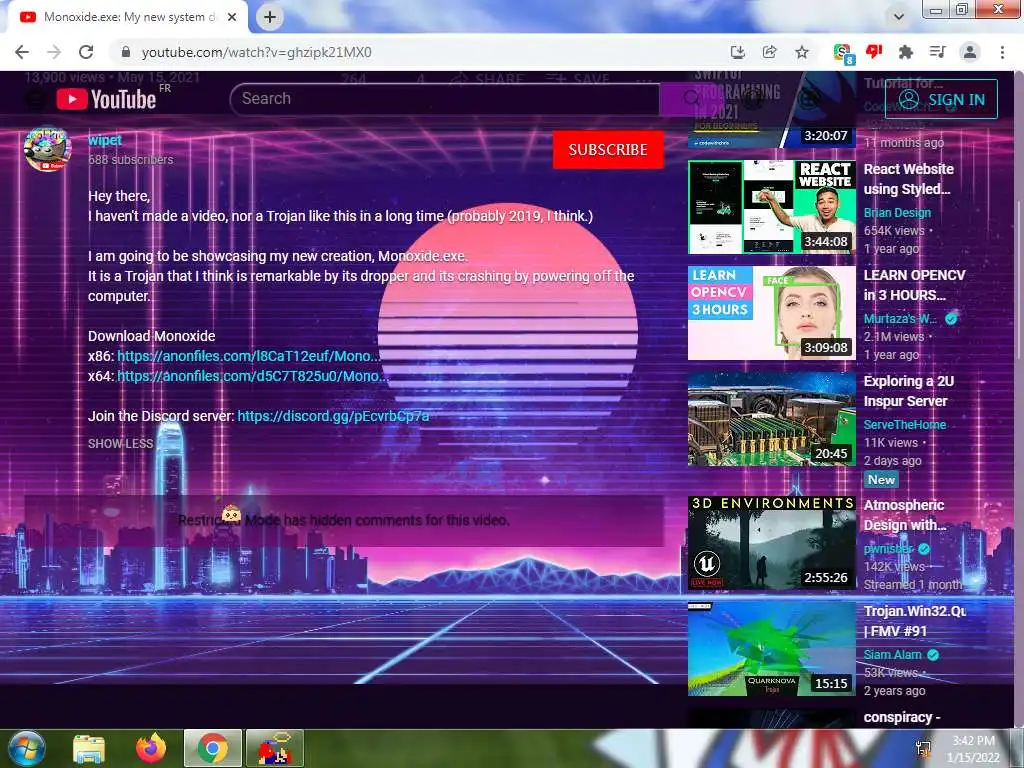
Task: Click the YouTube logo to go home
Action: click(x=106, y=99)
